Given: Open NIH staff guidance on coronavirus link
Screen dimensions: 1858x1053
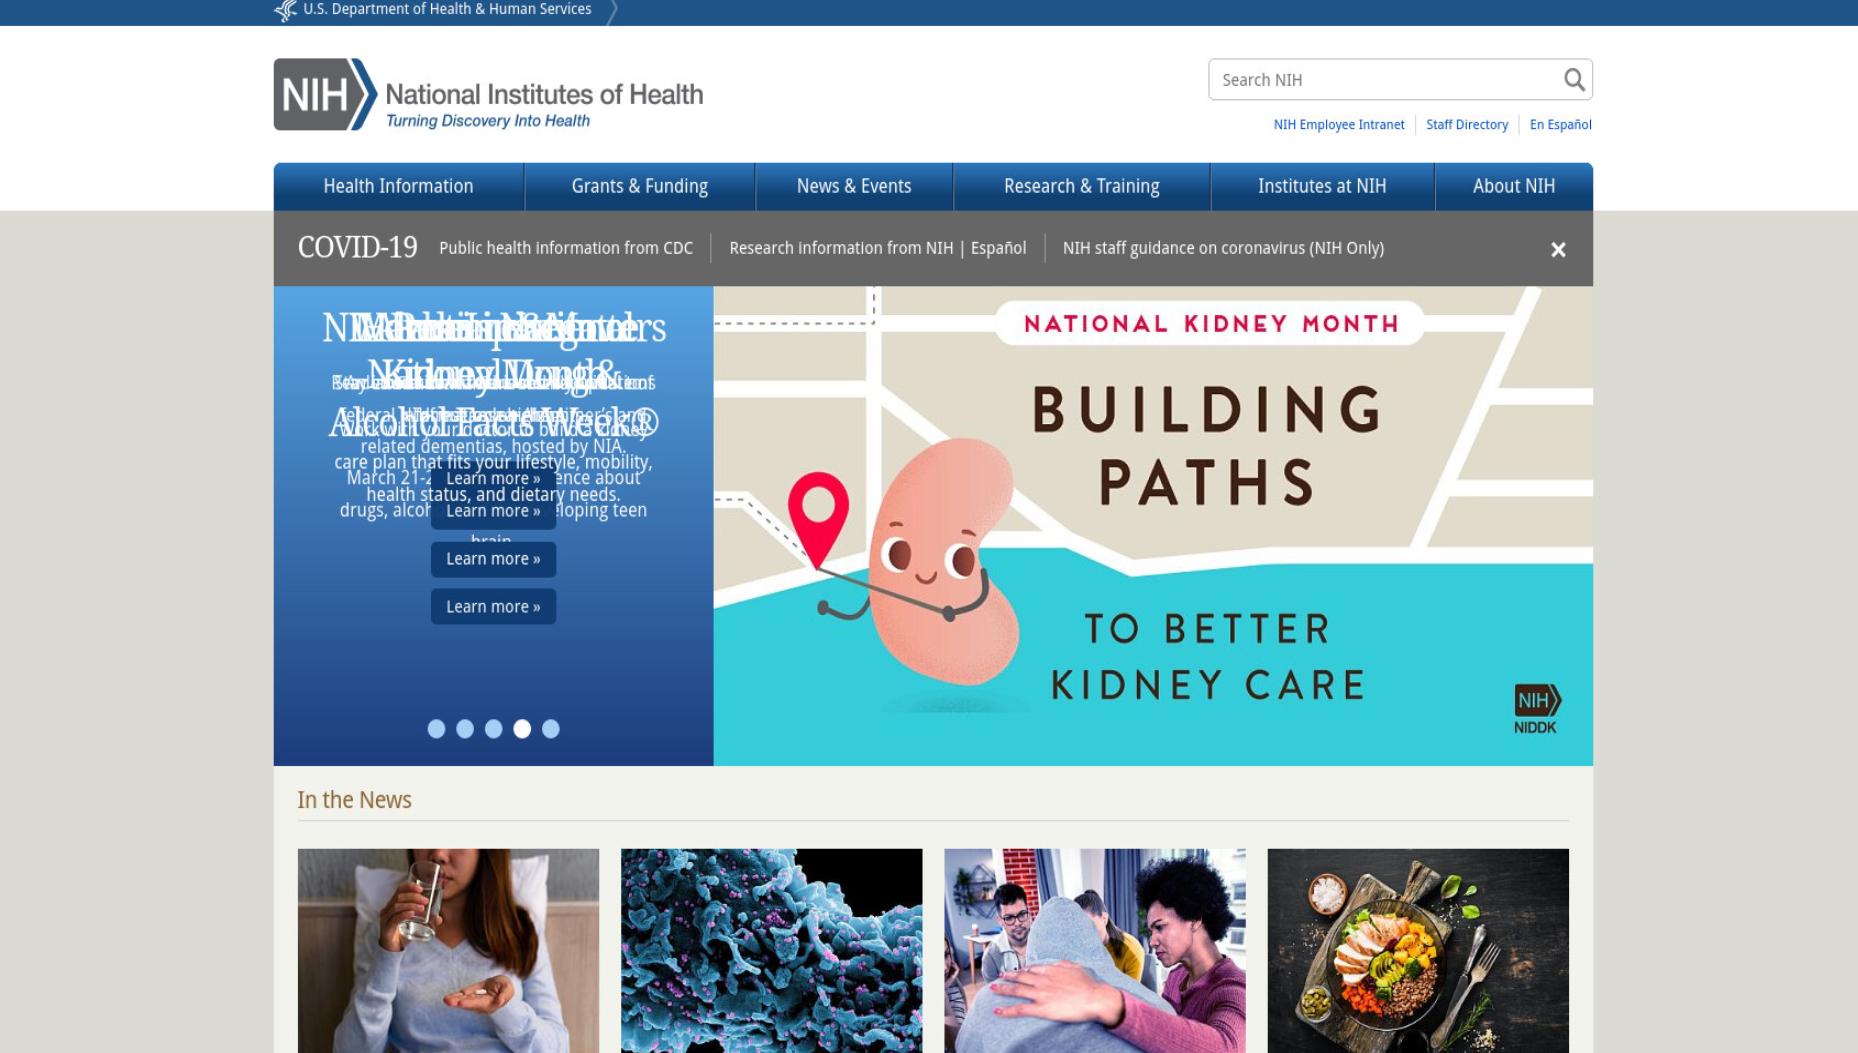Looking at the screenshot, I should click(1223, 248).
